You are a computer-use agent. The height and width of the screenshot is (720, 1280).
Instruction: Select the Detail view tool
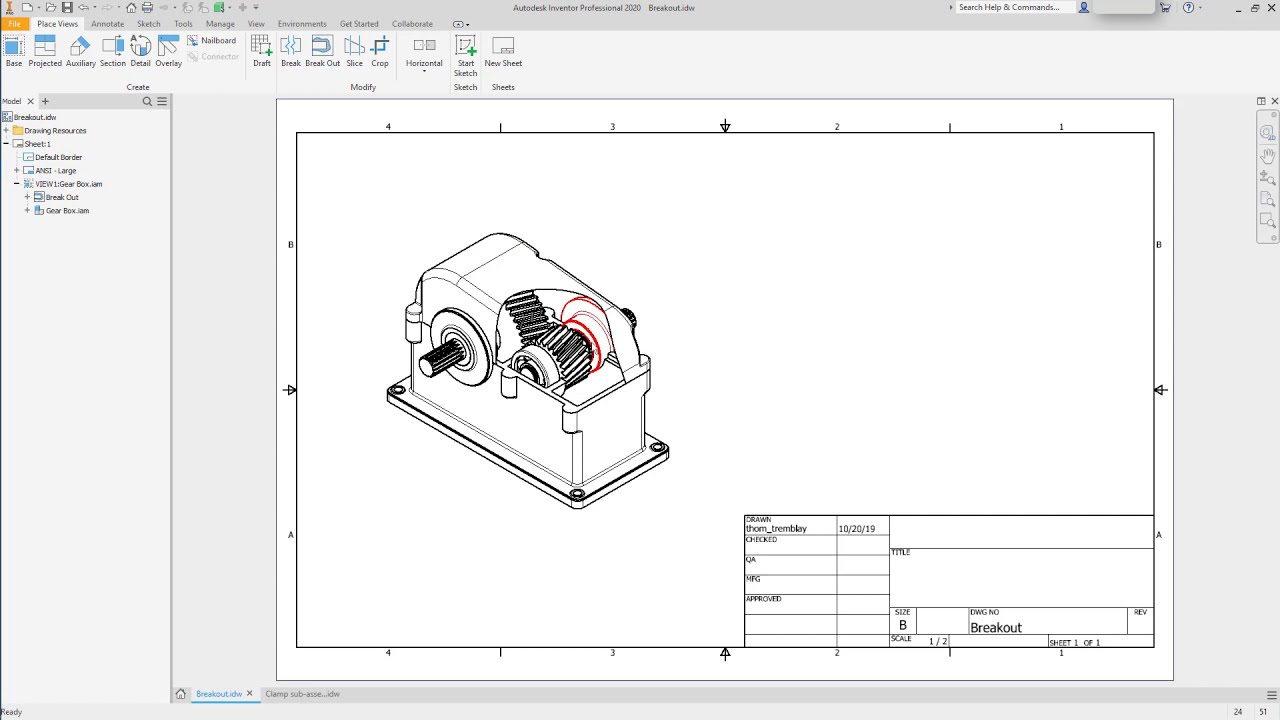140,51
